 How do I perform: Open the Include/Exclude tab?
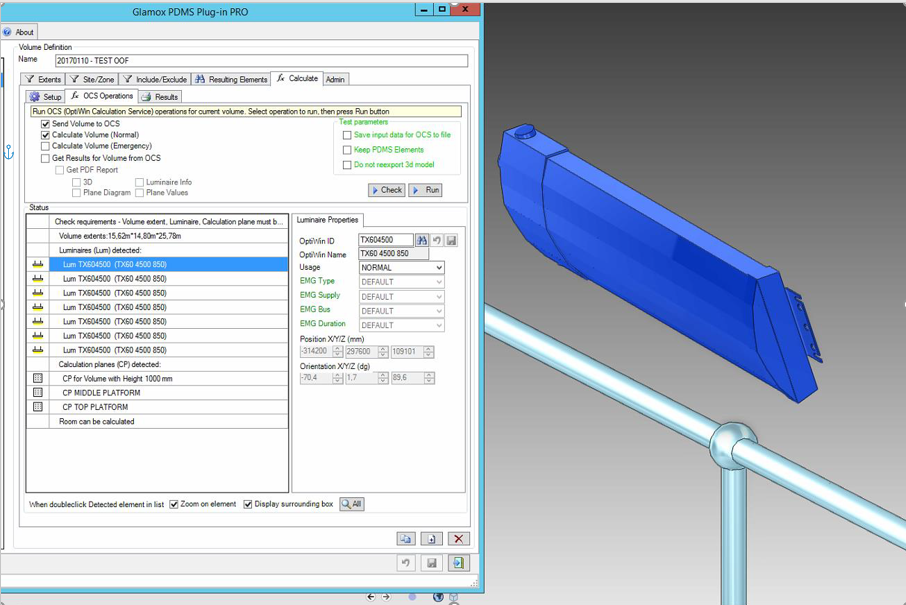pos(155,79)
